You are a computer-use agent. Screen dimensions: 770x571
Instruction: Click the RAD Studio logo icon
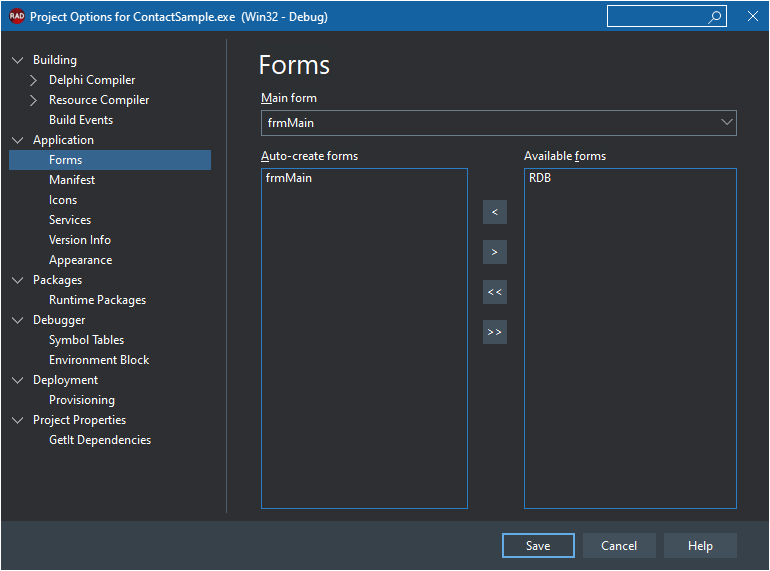pos(17,16)
